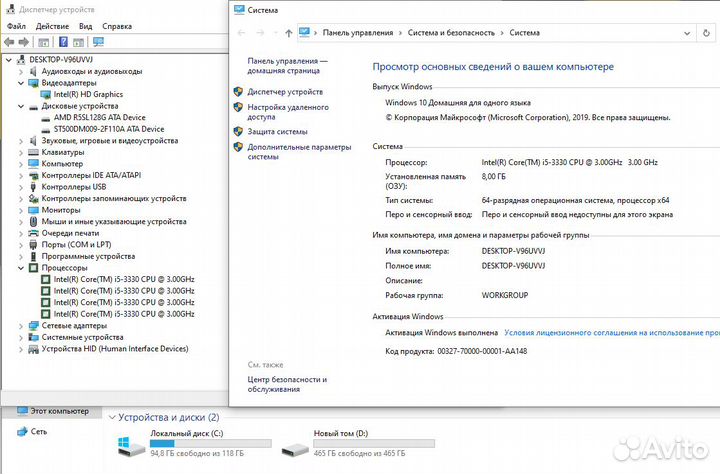Scan for hardware changes monitor icon
Screen dimensions: 720x474
coord(98,42)
